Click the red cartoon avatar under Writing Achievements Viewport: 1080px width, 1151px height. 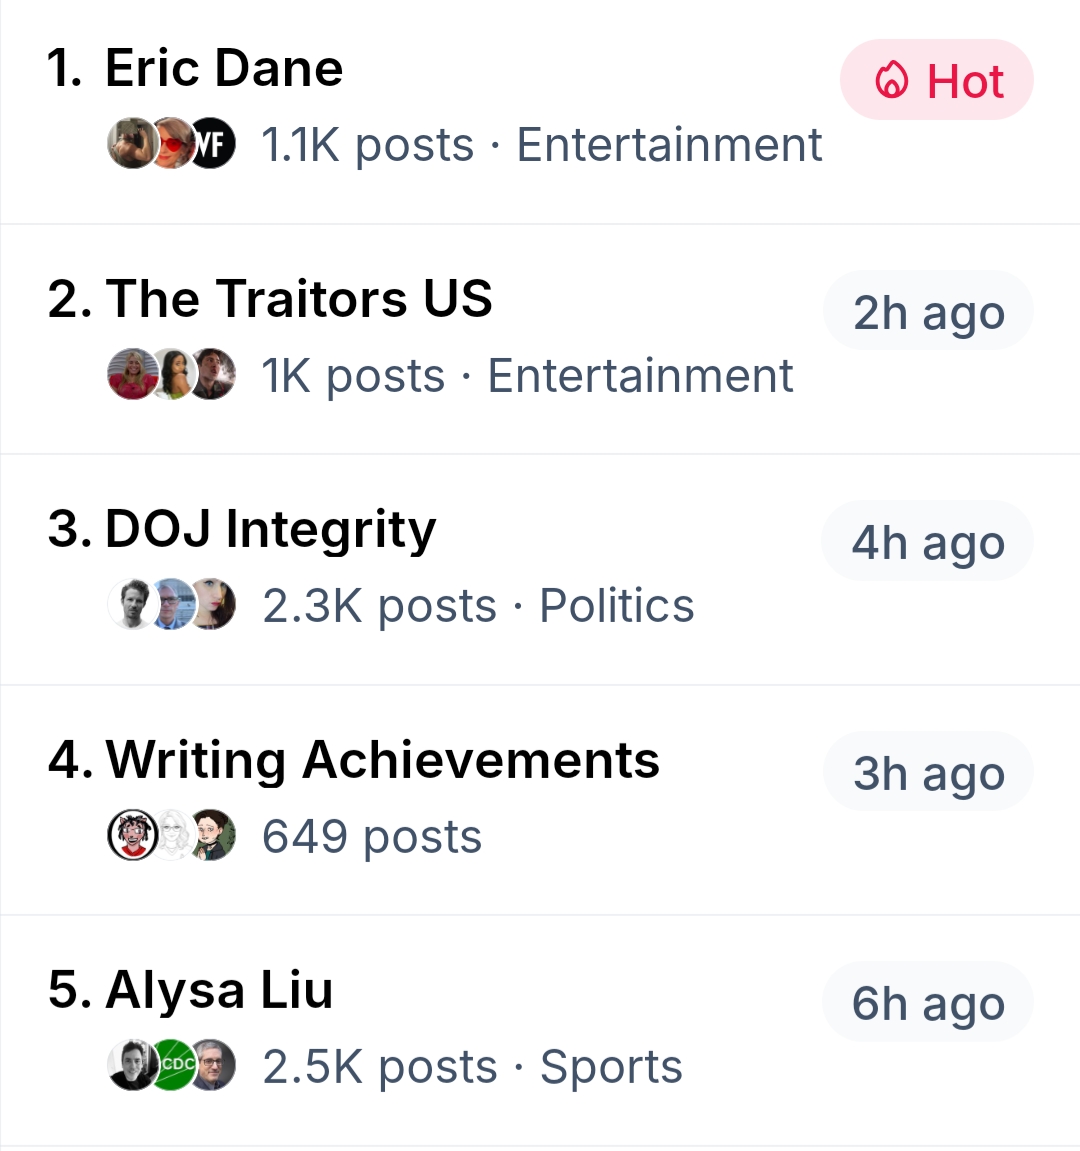point(131,835)
